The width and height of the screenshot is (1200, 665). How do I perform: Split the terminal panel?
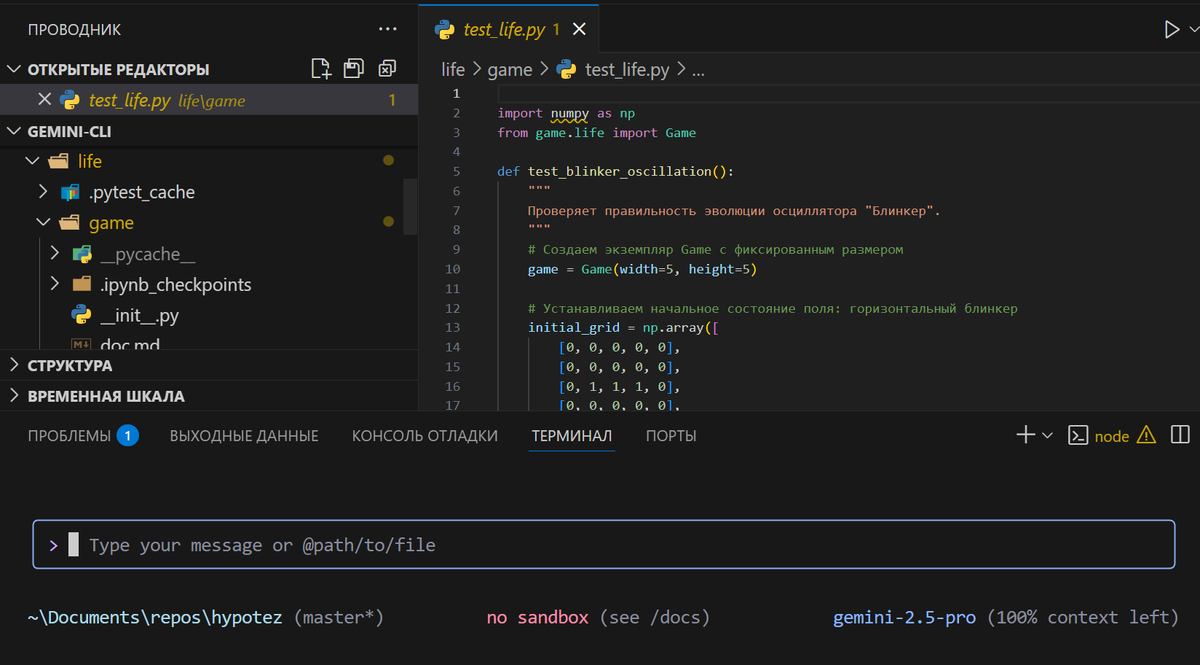click(x=1180, y=435)
